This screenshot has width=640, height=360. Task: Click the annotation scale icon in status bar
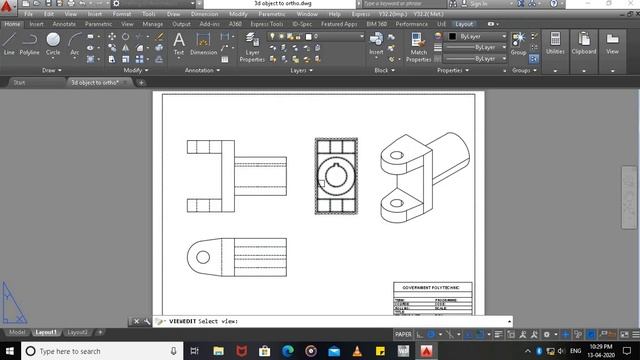[523, 335]
